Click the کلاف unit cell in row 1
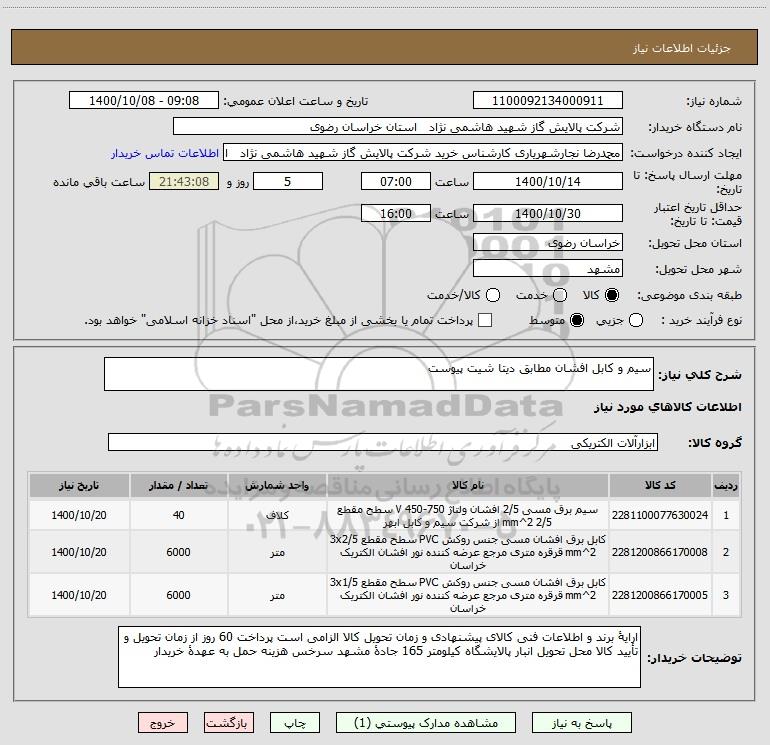This screenshot has height=745, width=770. pyautogui.click(x=277, y=515)
